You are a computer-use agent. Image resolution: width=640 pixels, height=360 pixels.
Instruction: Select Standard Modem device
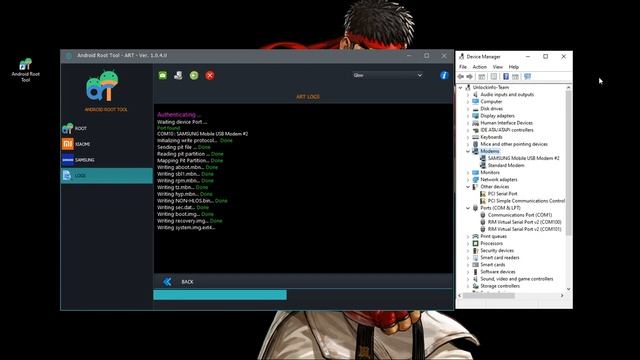tap(506, 165)
